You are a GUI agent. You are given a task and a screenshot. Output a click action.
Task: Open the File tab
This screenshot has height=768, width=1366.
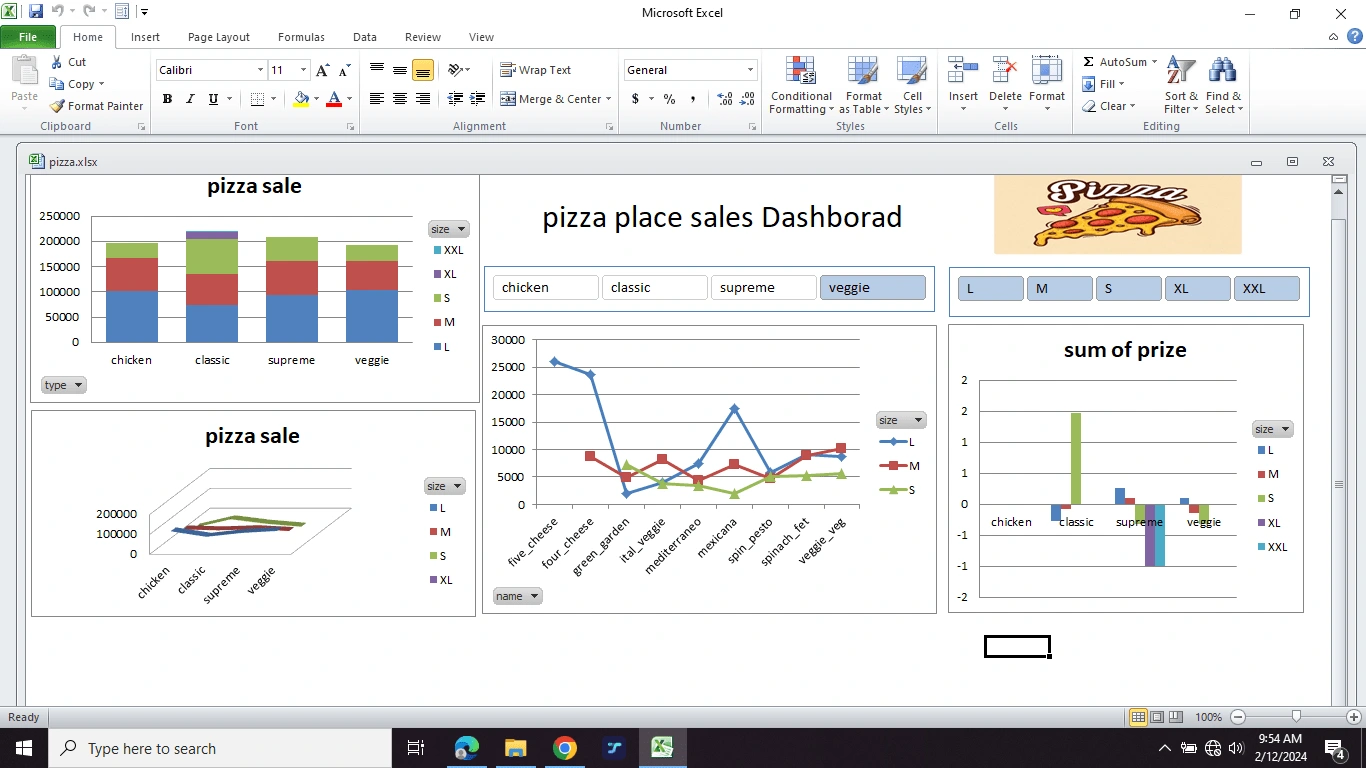pos(28,37)
